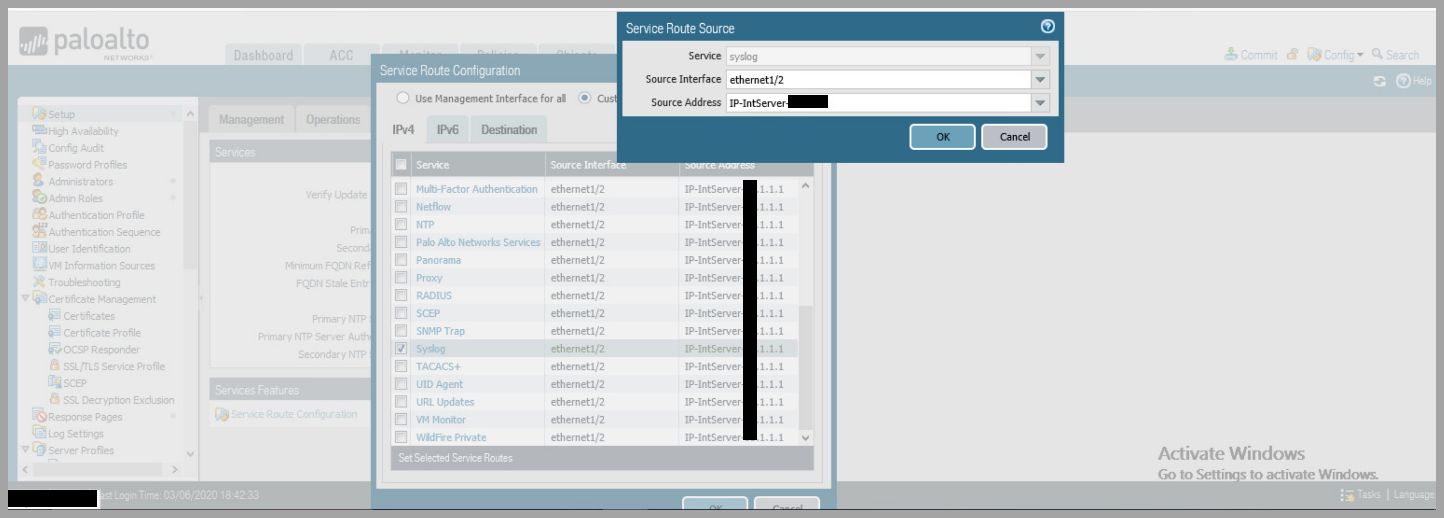1444x518 pixels.
Task: Open SSL/TLS Service Profile in sidebar
Action: (x=114, y=366)
